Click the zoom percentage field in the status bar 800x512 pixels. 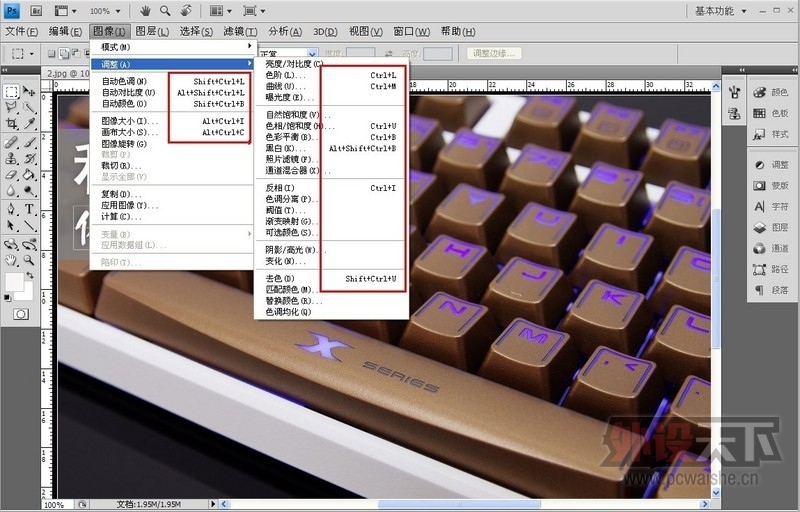coord(56,504)
